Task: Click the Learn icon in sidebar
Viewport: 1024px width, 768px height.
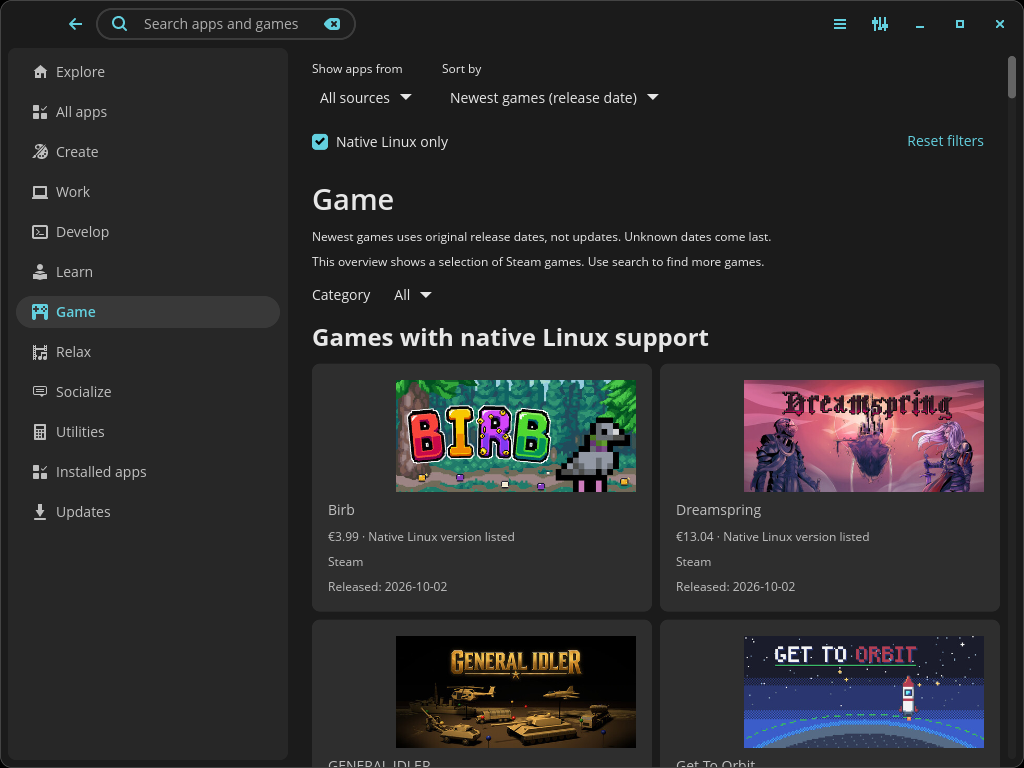Action: click(x=40, y=272)
